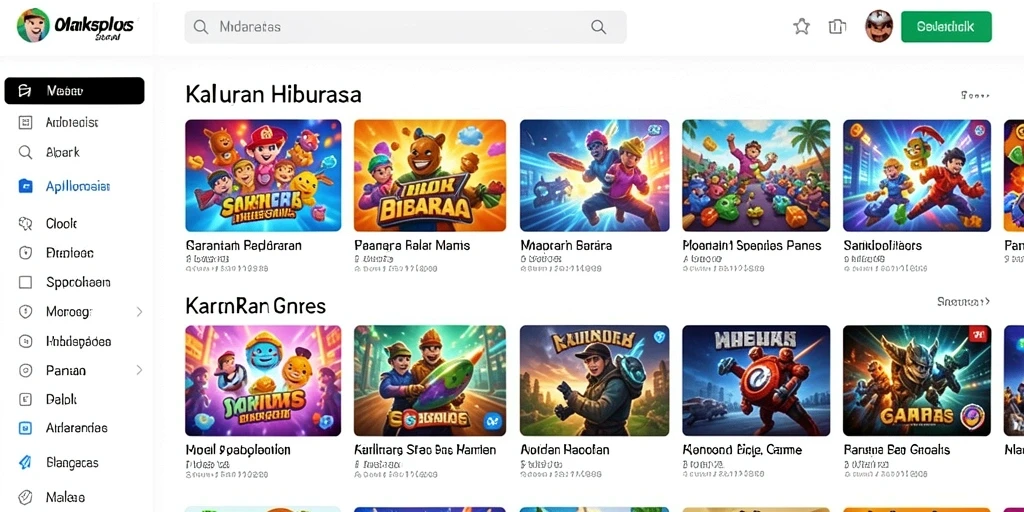The width and height of the screenshot is (1024, 512).
Task: Open the Aoidan Hacoian game thumbnail
Action: [594, 381]
